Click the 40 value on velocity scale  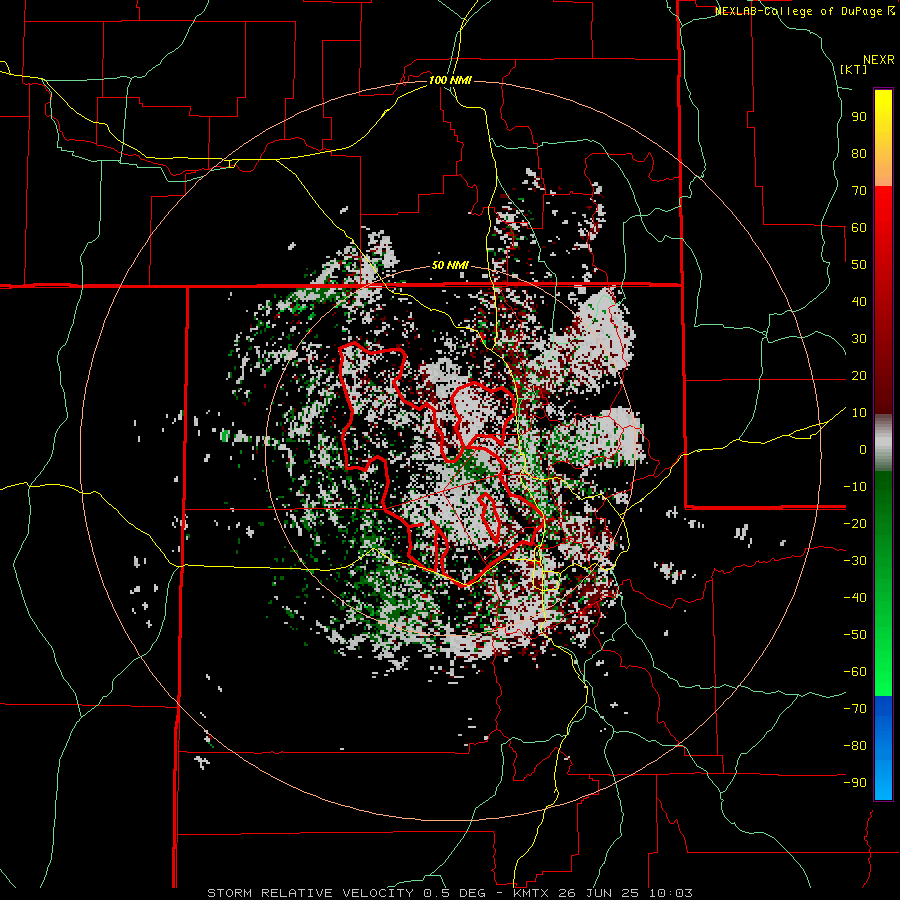coord(859,301)
